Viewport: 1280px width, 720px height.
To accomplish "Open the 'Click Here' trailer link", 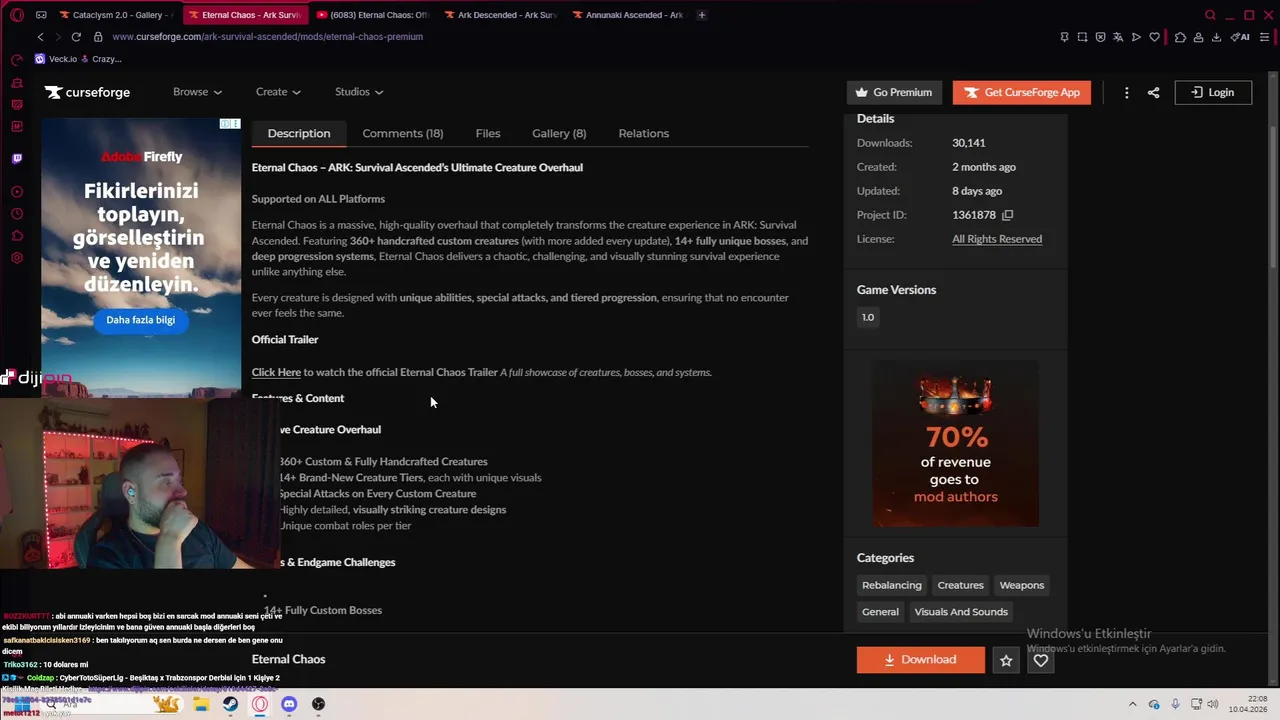I will point(276,372).
